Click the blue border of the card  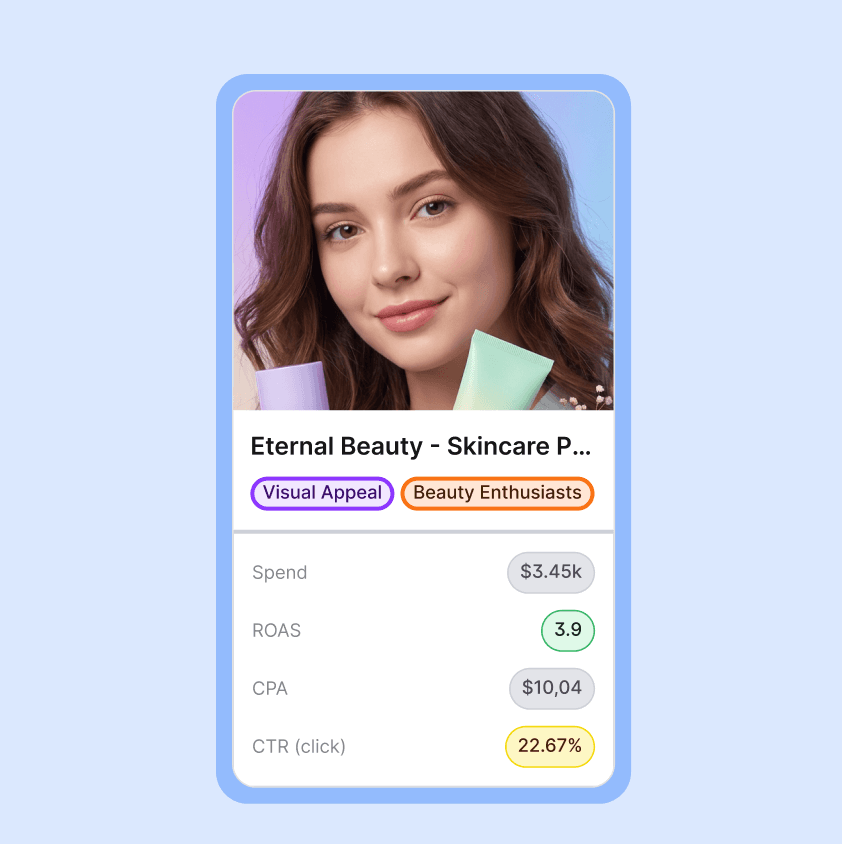(224, 439)
